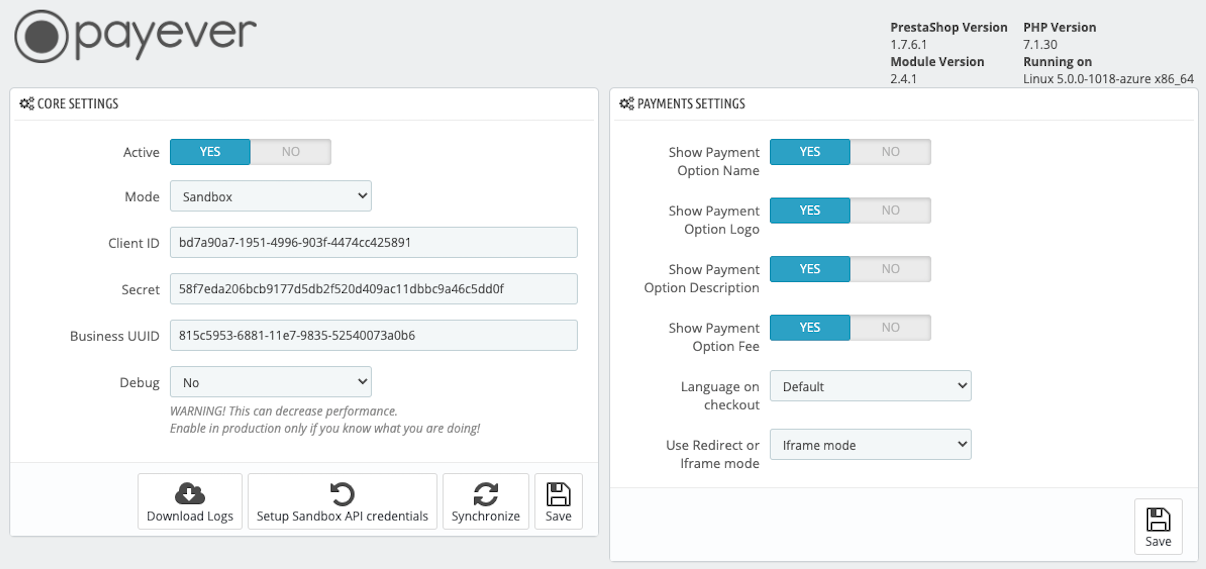Screen dimensions: 1206x569
Task: Click the Show Payment Option Fee label
Action: click(x=714, y=337)
